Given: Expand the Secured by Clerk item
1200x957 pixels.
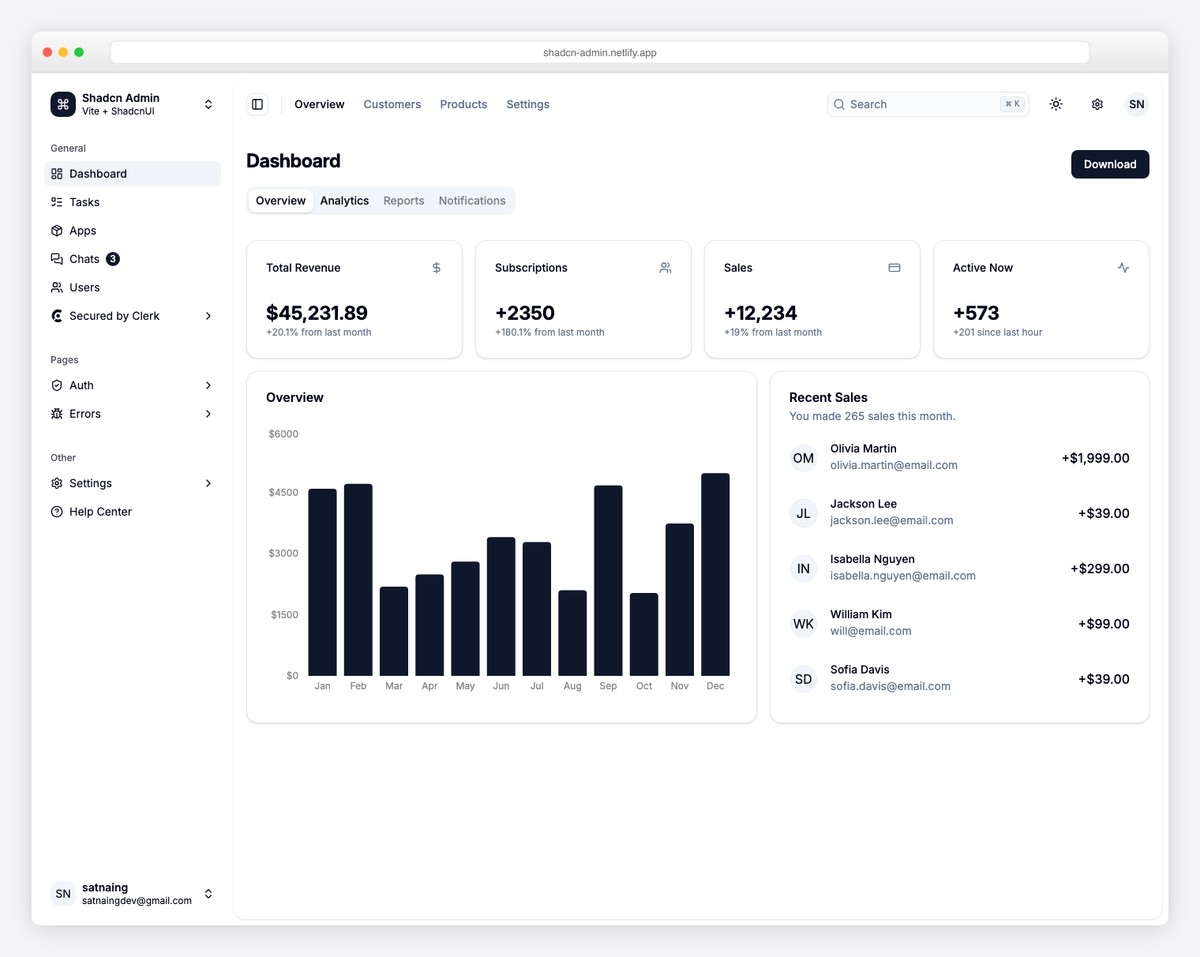Looking at the screenshot, I should (x=208, y=315).
